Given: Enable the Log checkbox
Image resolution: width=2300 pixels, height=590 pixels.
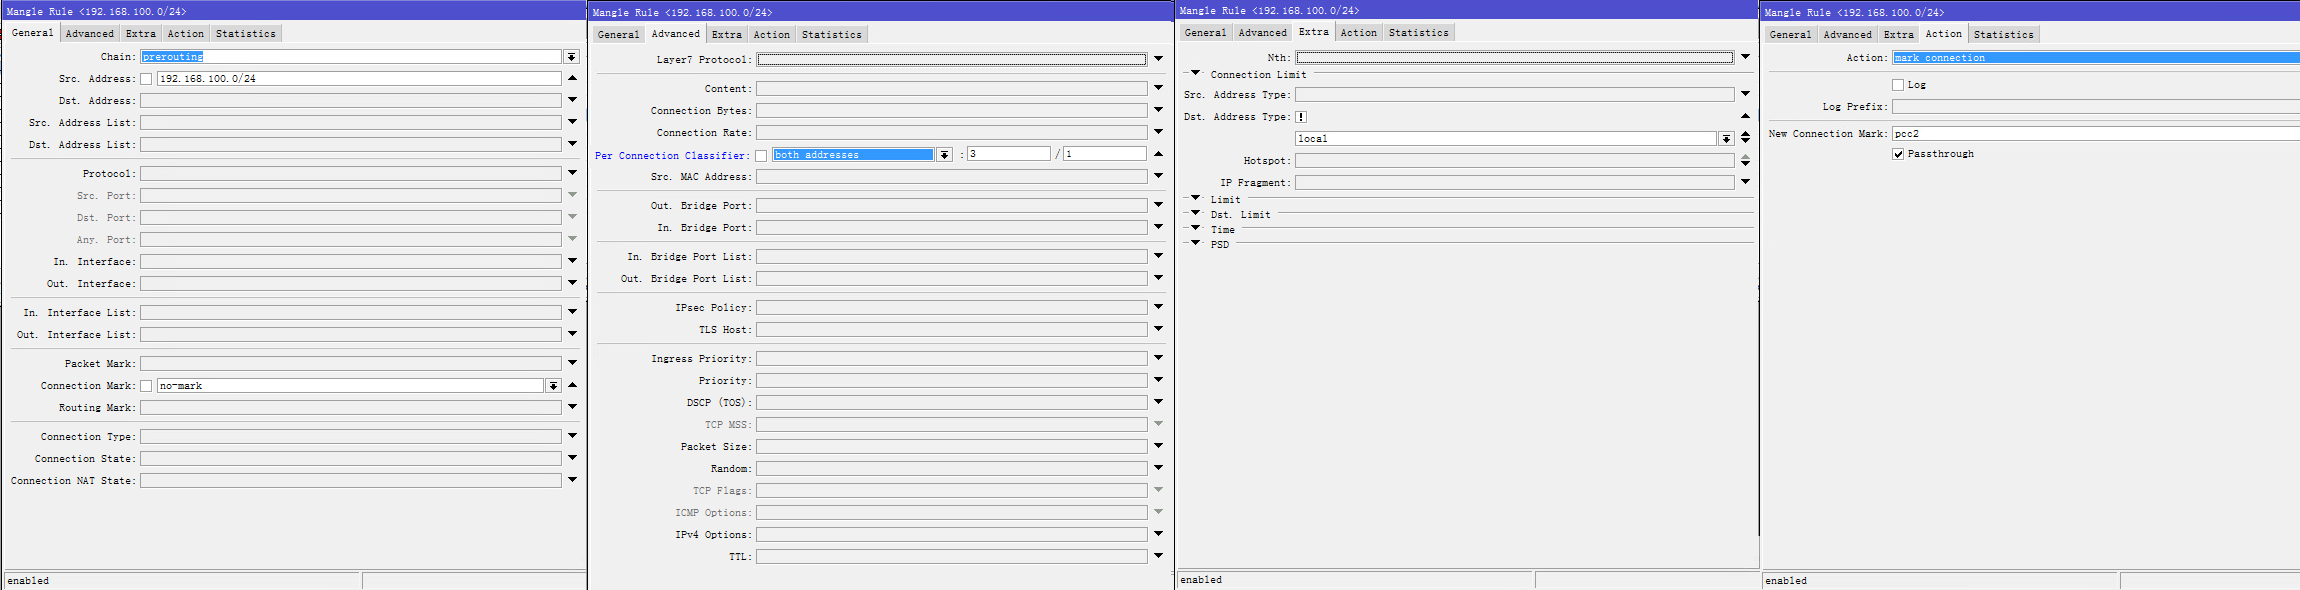Looking at the screenshot, I should (x=1898, y=85).
